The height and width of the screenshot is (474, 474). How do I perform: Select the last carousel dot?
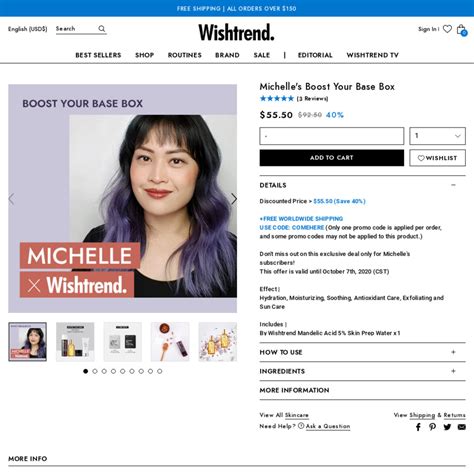point(160,371)
